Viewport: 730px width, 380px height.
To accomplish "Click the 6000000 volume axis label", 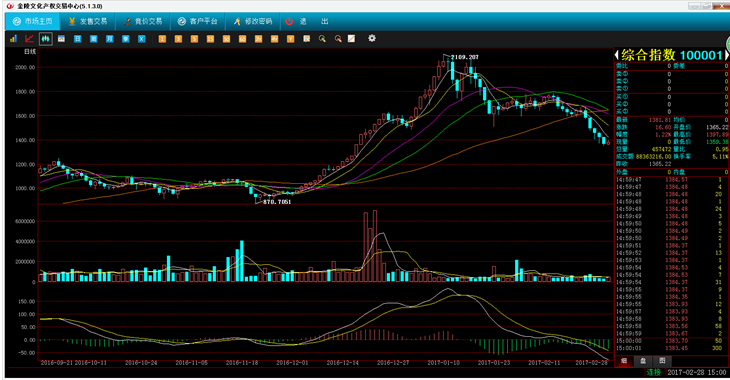I will (25, 222).
